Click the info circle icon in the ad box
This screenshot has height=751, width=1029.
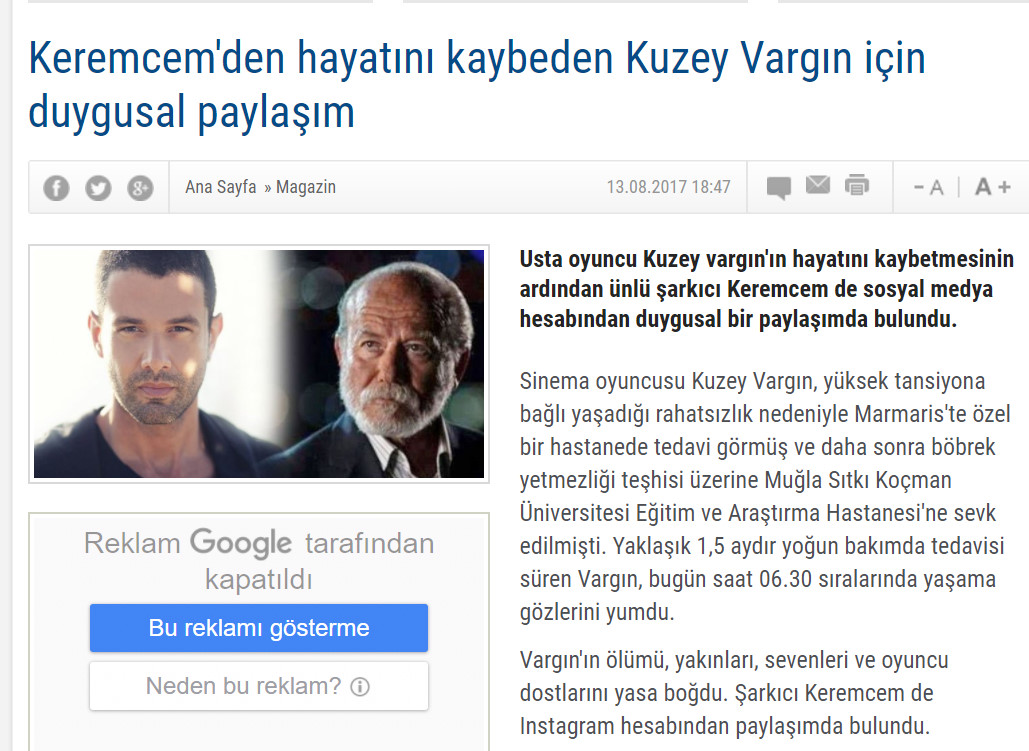[360, 687]
